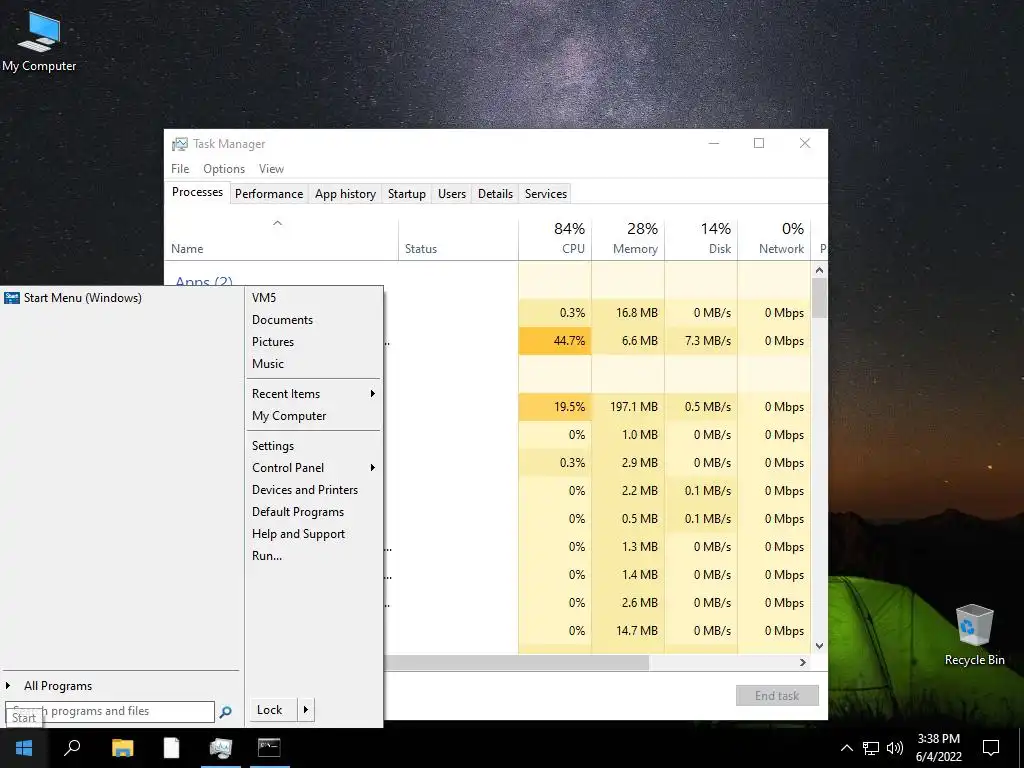The width and height of the screenshot is (1024, 768).
Task: Open the notification center icon
Action: [x=991, y=748]
